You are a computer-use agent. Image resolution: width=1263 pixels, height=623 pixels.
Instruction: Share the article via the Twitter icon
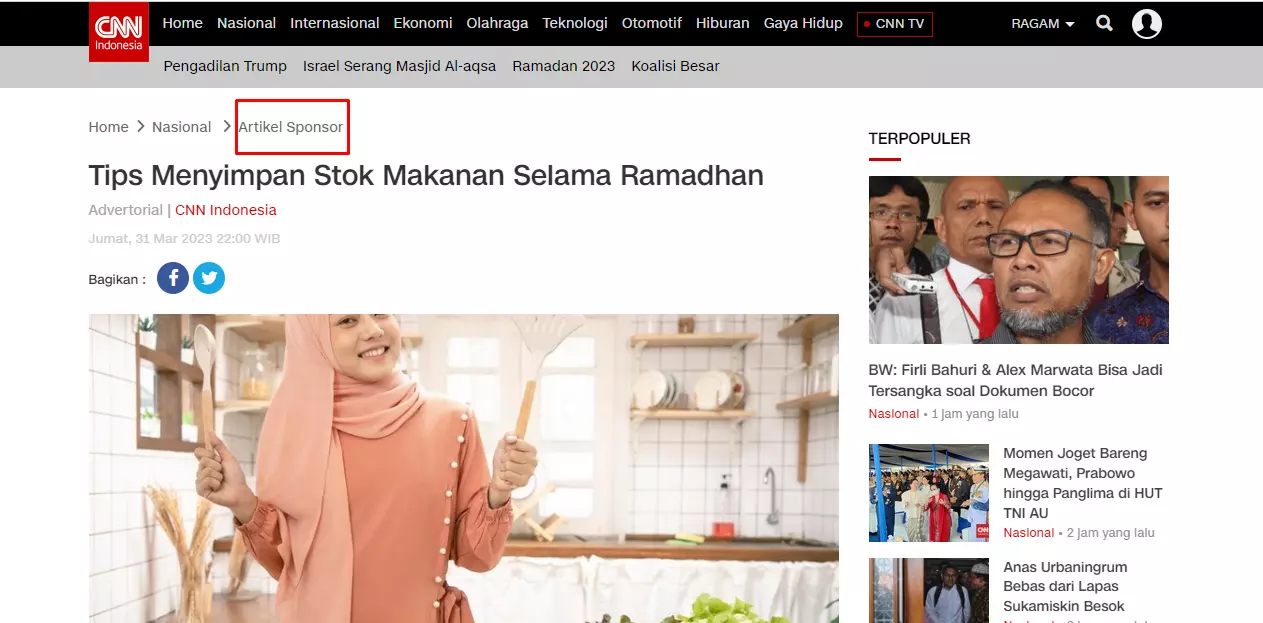(209, 278)
